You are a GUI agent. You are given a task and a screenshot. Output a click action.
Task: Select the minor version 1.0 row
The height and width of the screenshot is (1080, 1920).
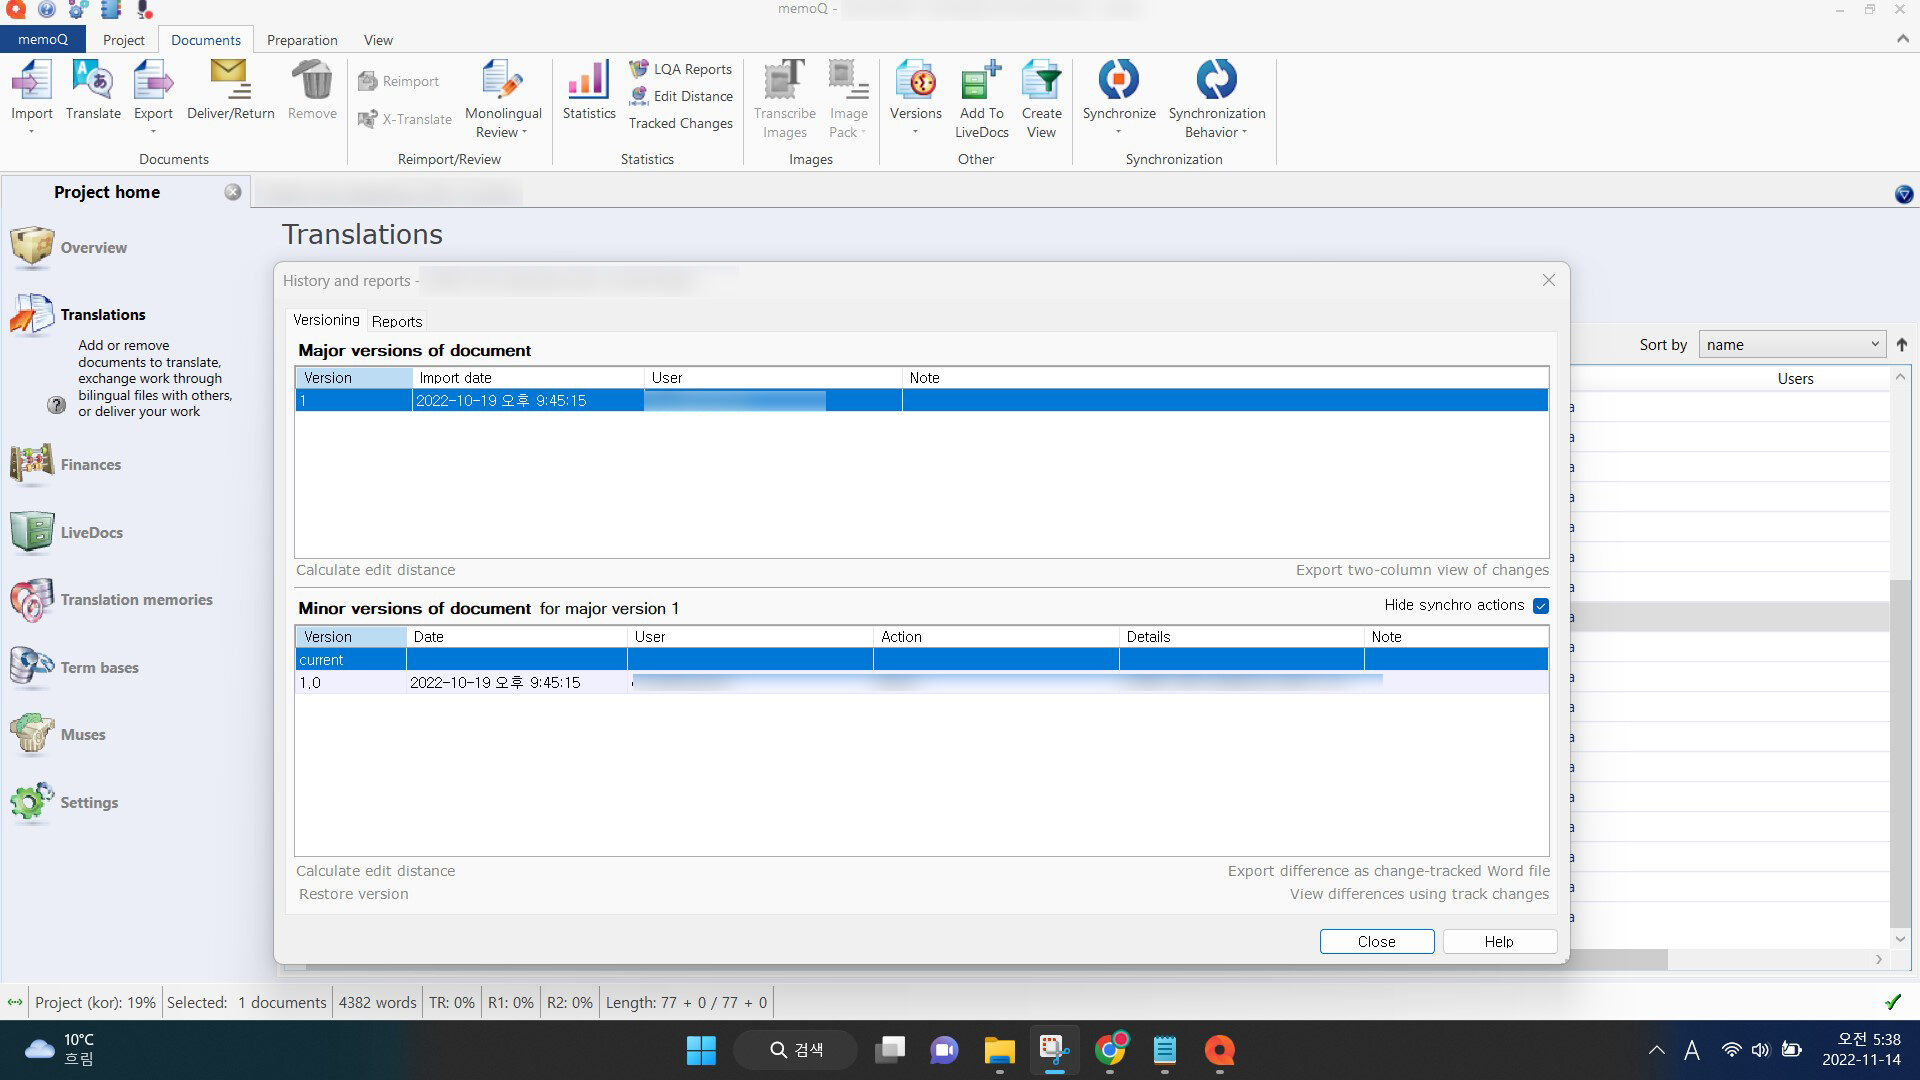(x=921, y=683)
